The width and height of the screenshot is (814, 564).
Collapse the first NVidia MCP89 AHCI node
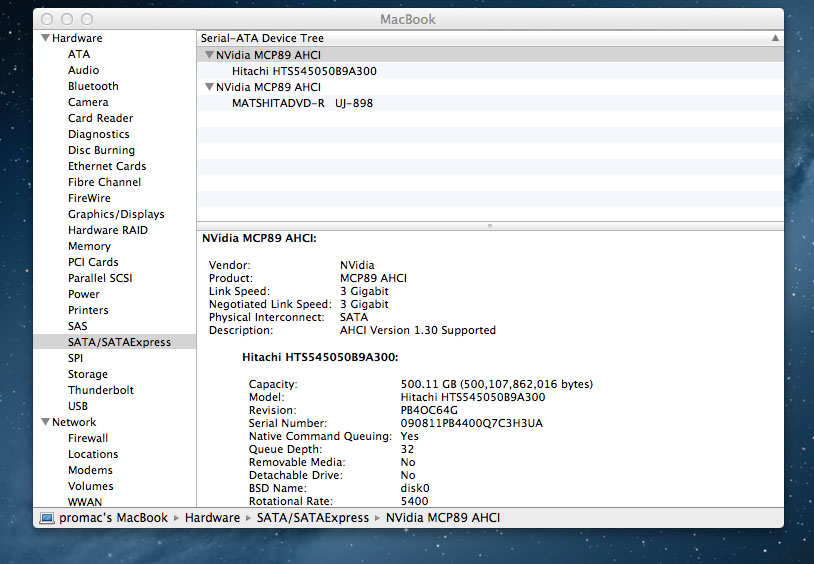[x=209, y=55]
